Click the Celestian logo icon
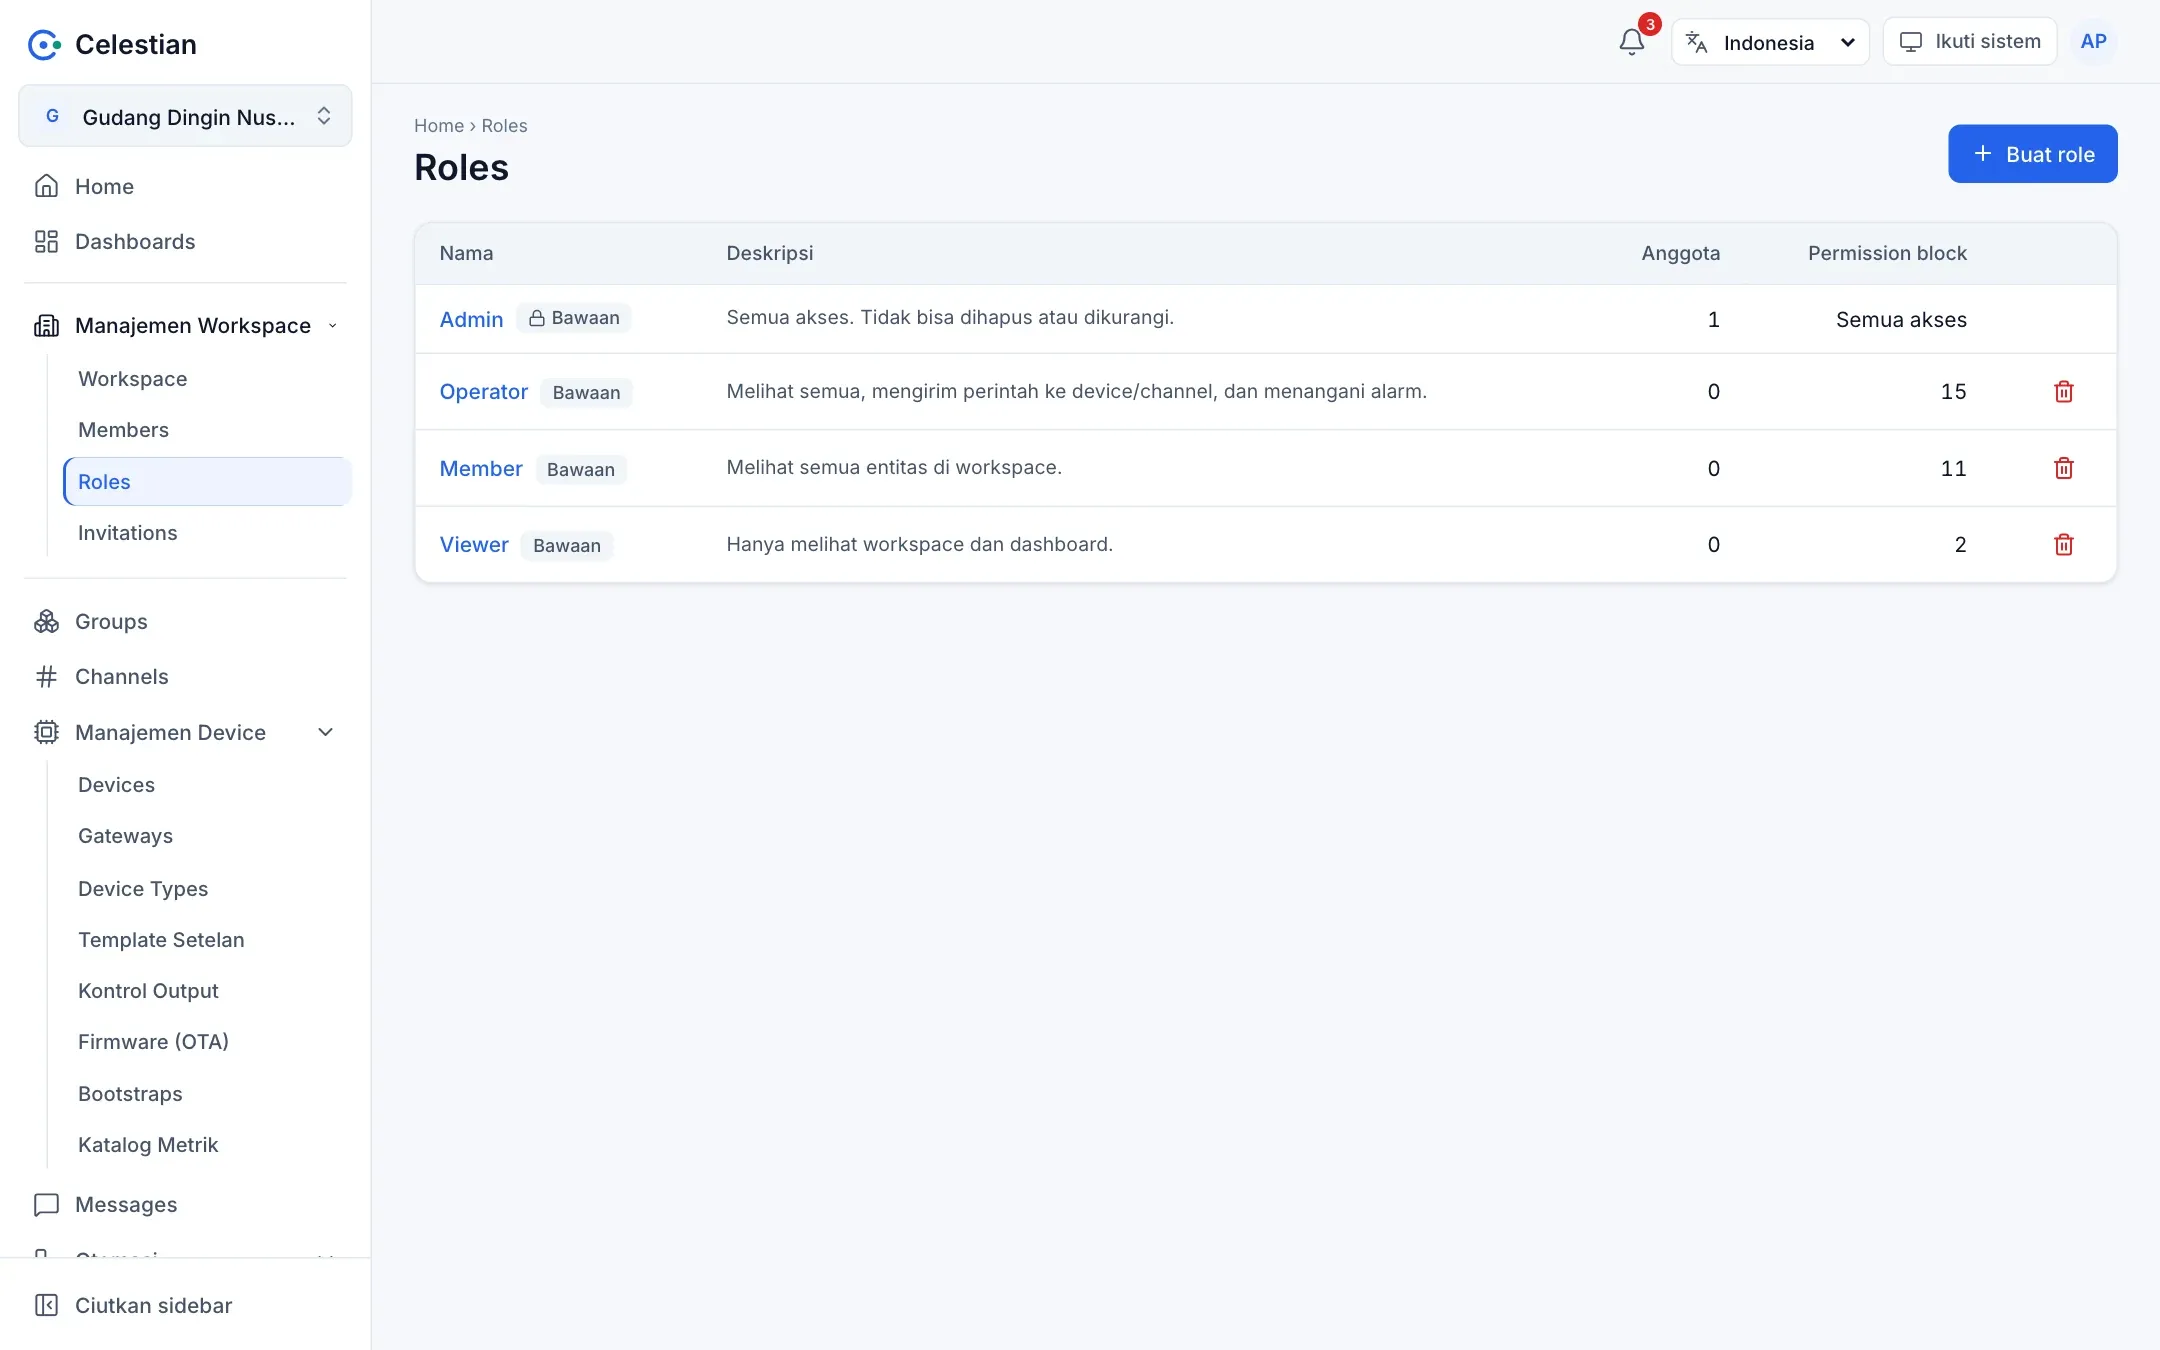This screenshot has height=1350, width=2160. pos(44,44)
